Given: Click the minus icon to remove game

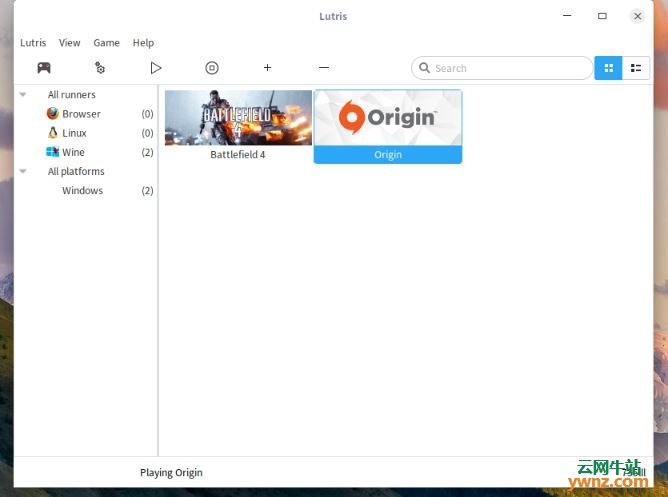Looking at the screenshot, I should click(x=324, y=67).
